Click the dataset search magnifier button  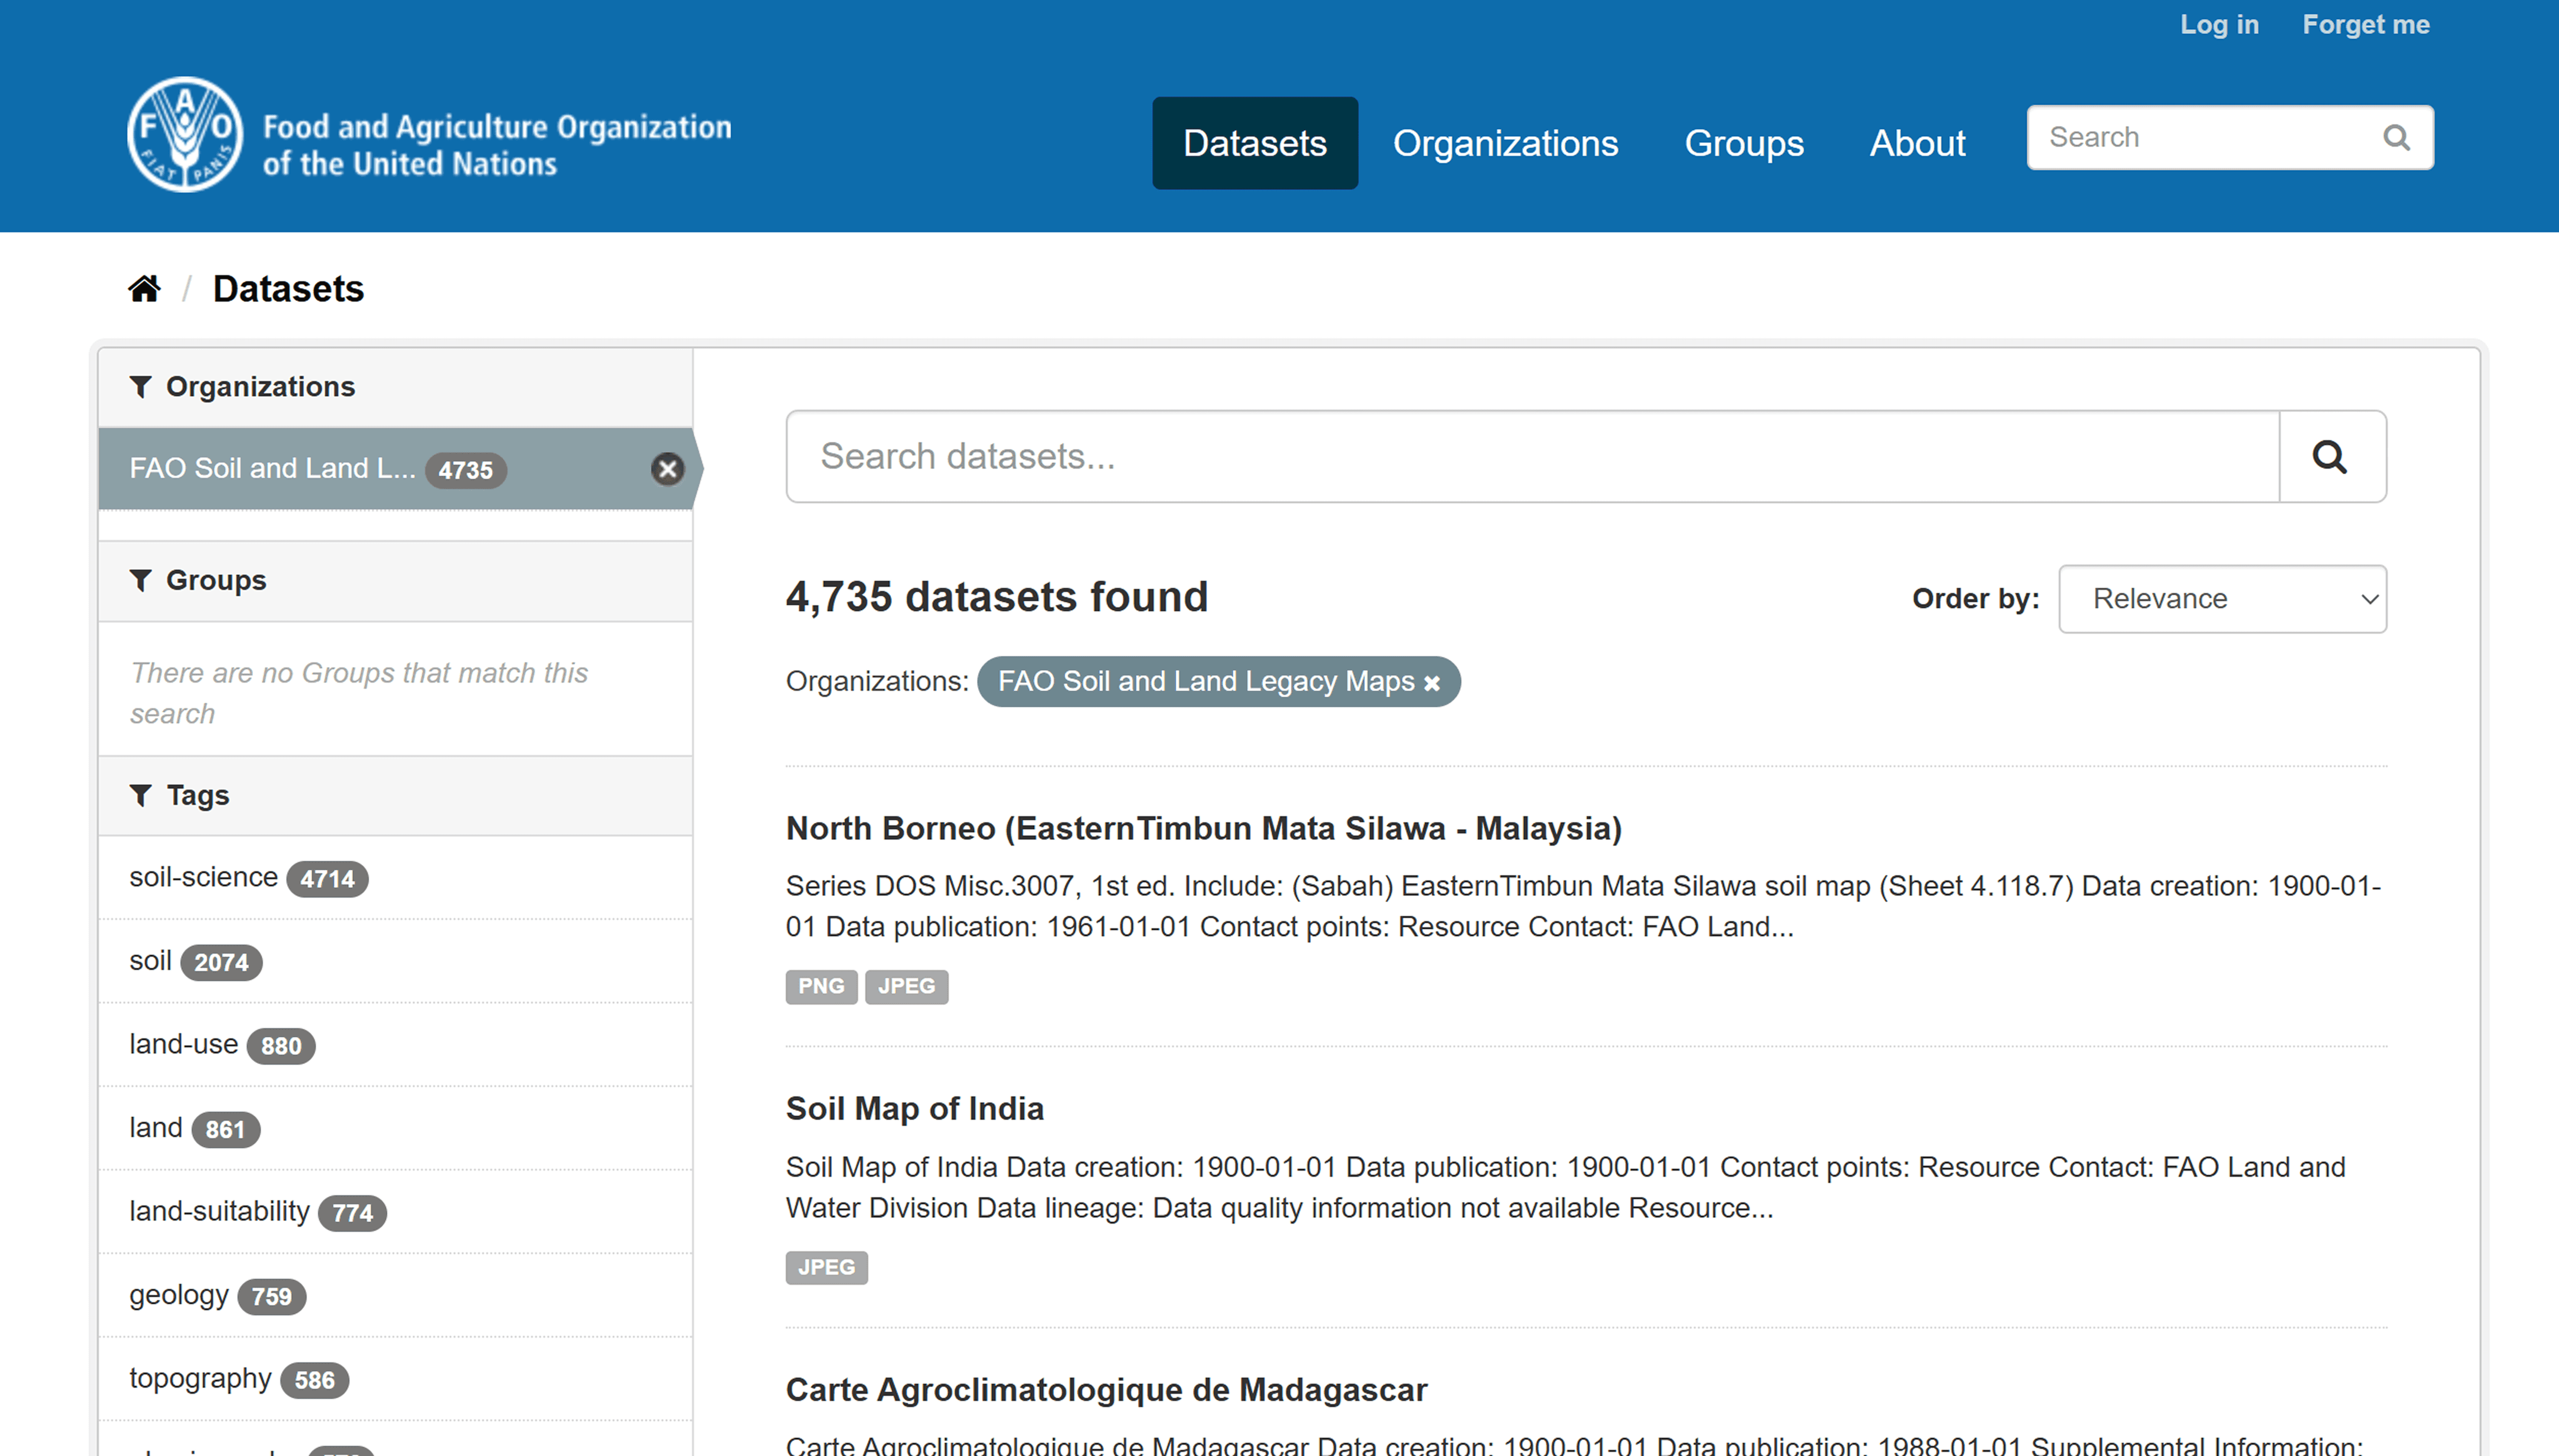tap(2331, 457)
